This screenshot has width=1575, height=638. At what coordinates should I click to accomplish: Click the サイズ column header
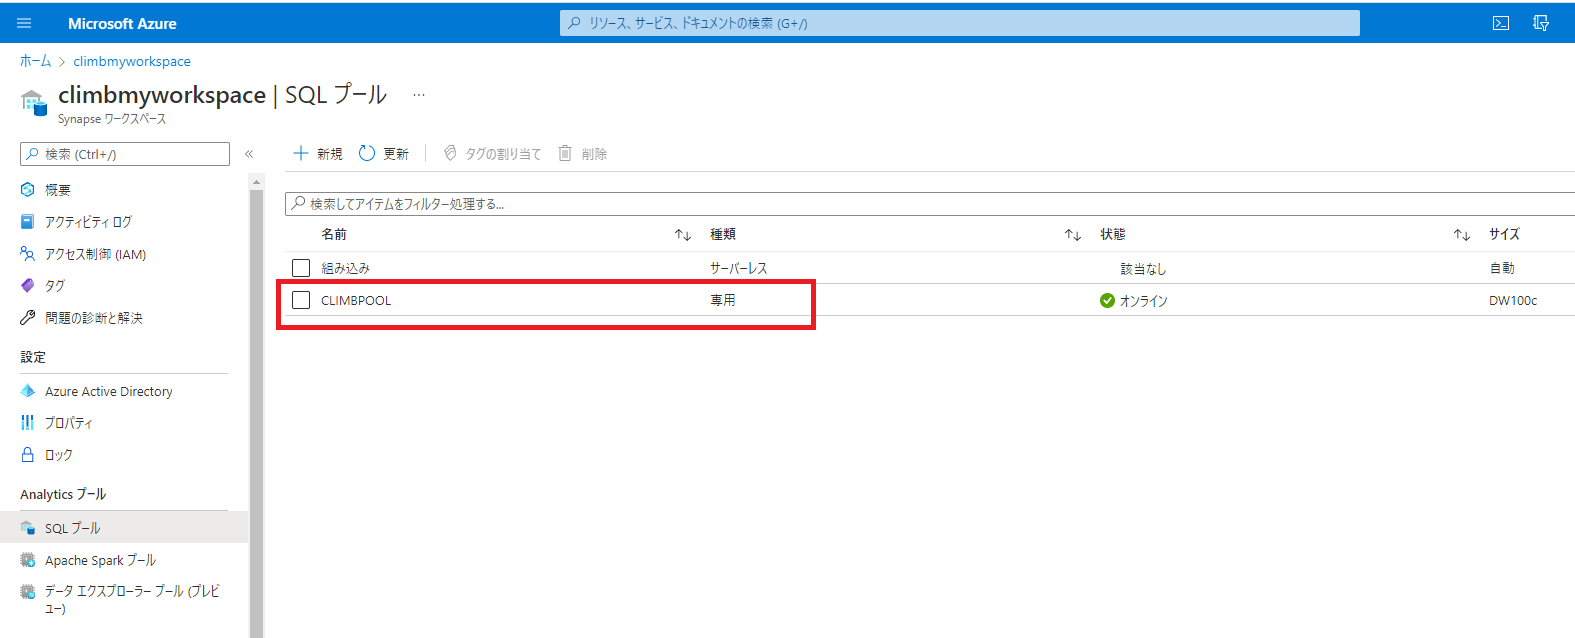click(x=1504, y=234)
